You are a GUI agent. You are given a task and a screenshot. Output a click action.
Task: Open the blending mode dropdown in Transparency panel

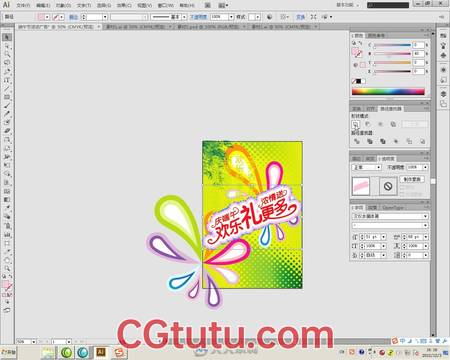[366, 167]
